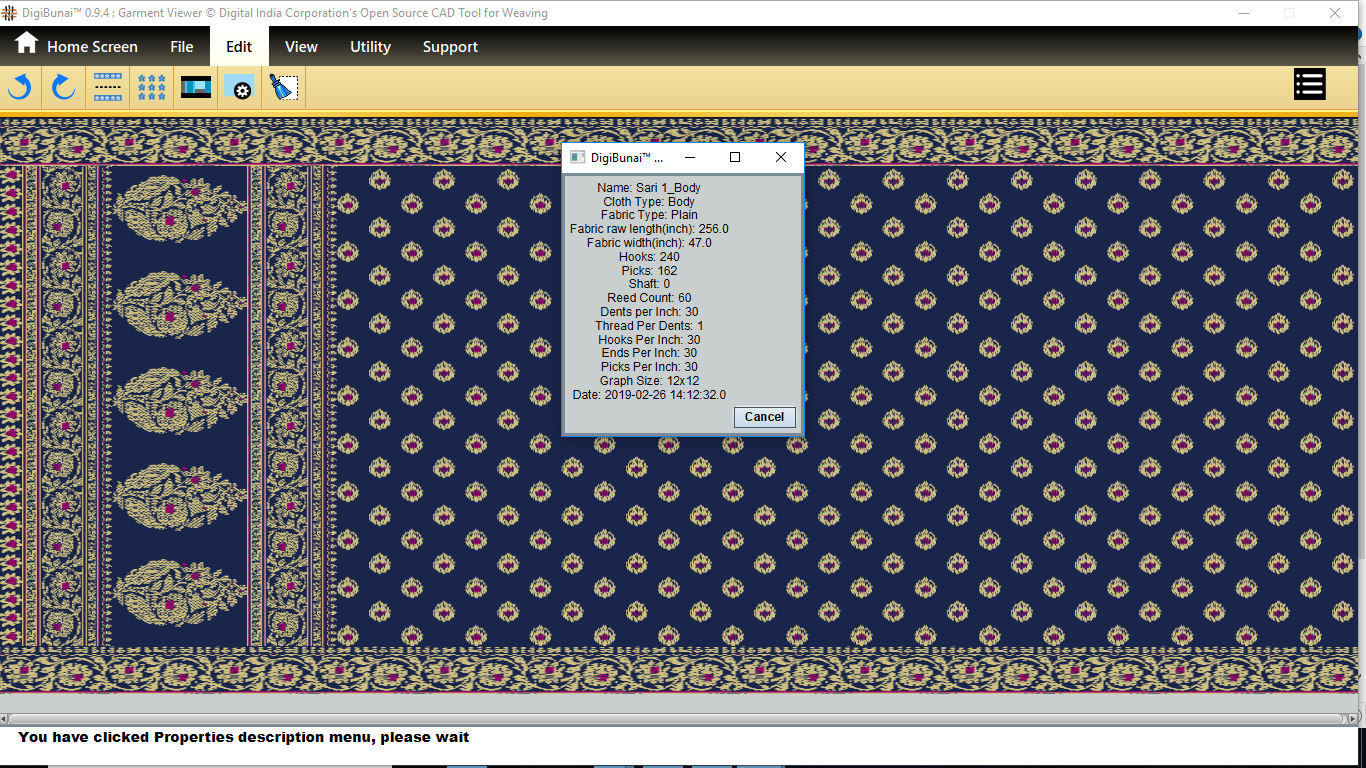The width and height of the screenshot is (1366, 768).
Task: Maximize the DigiBunai properties dialog
Action: 735,158
